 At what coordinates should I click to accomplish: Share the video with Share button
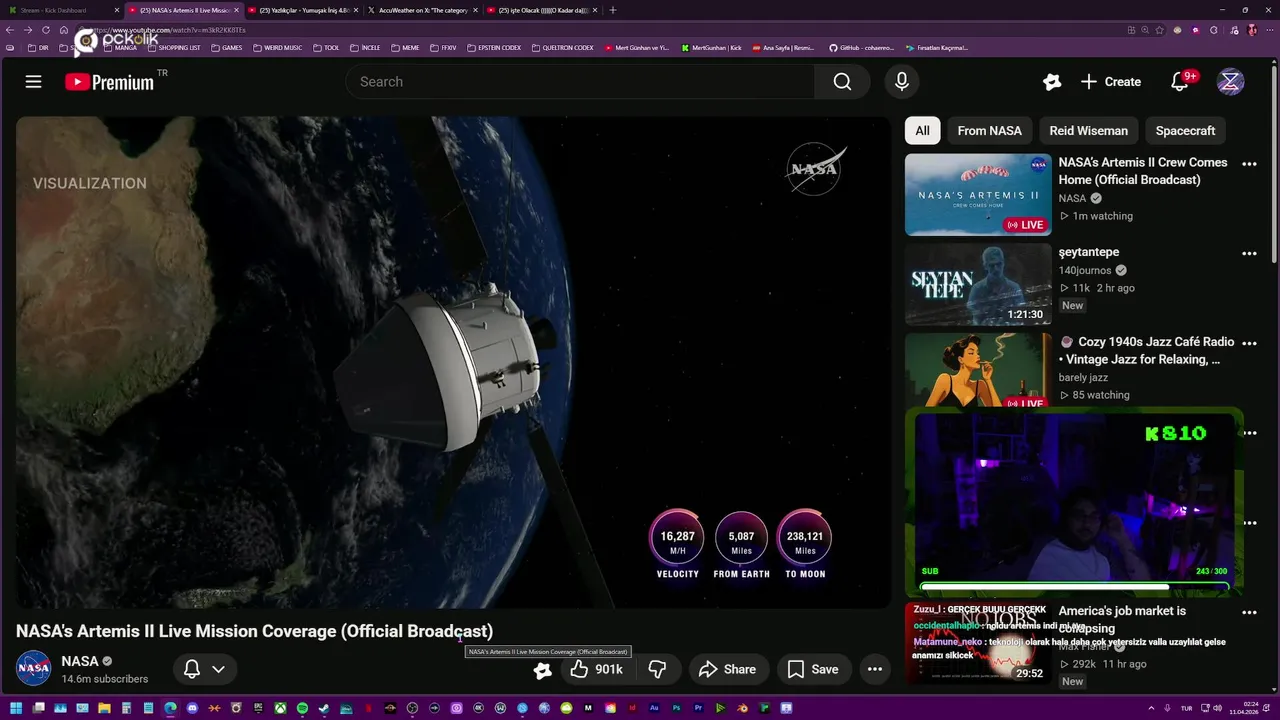tap(727, 669)
